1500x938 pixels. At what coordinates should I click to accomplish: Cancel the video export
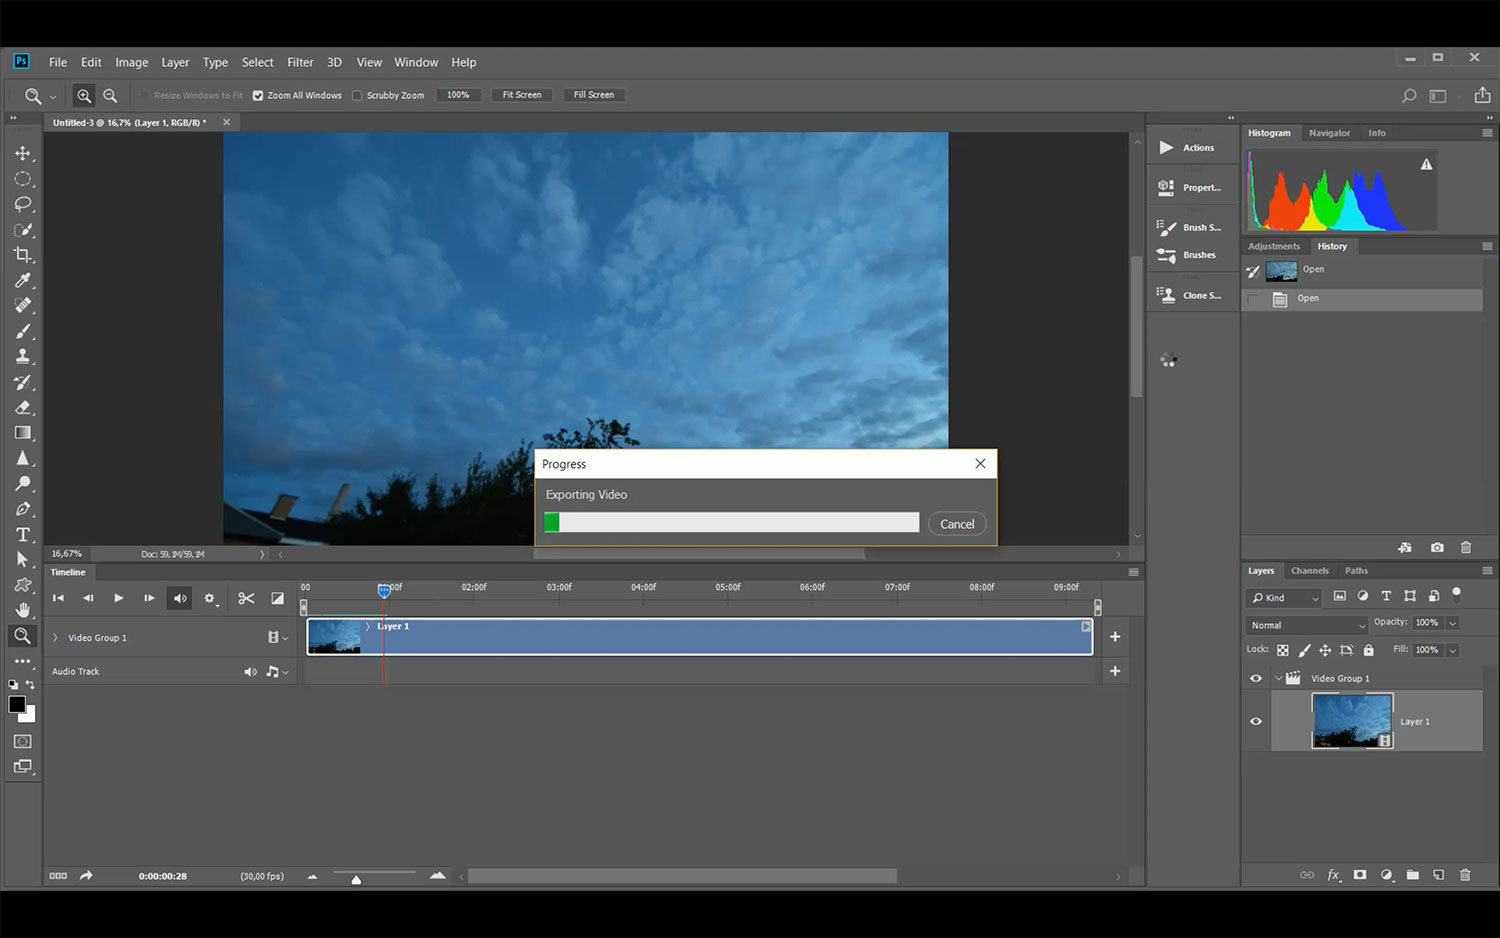956,524
